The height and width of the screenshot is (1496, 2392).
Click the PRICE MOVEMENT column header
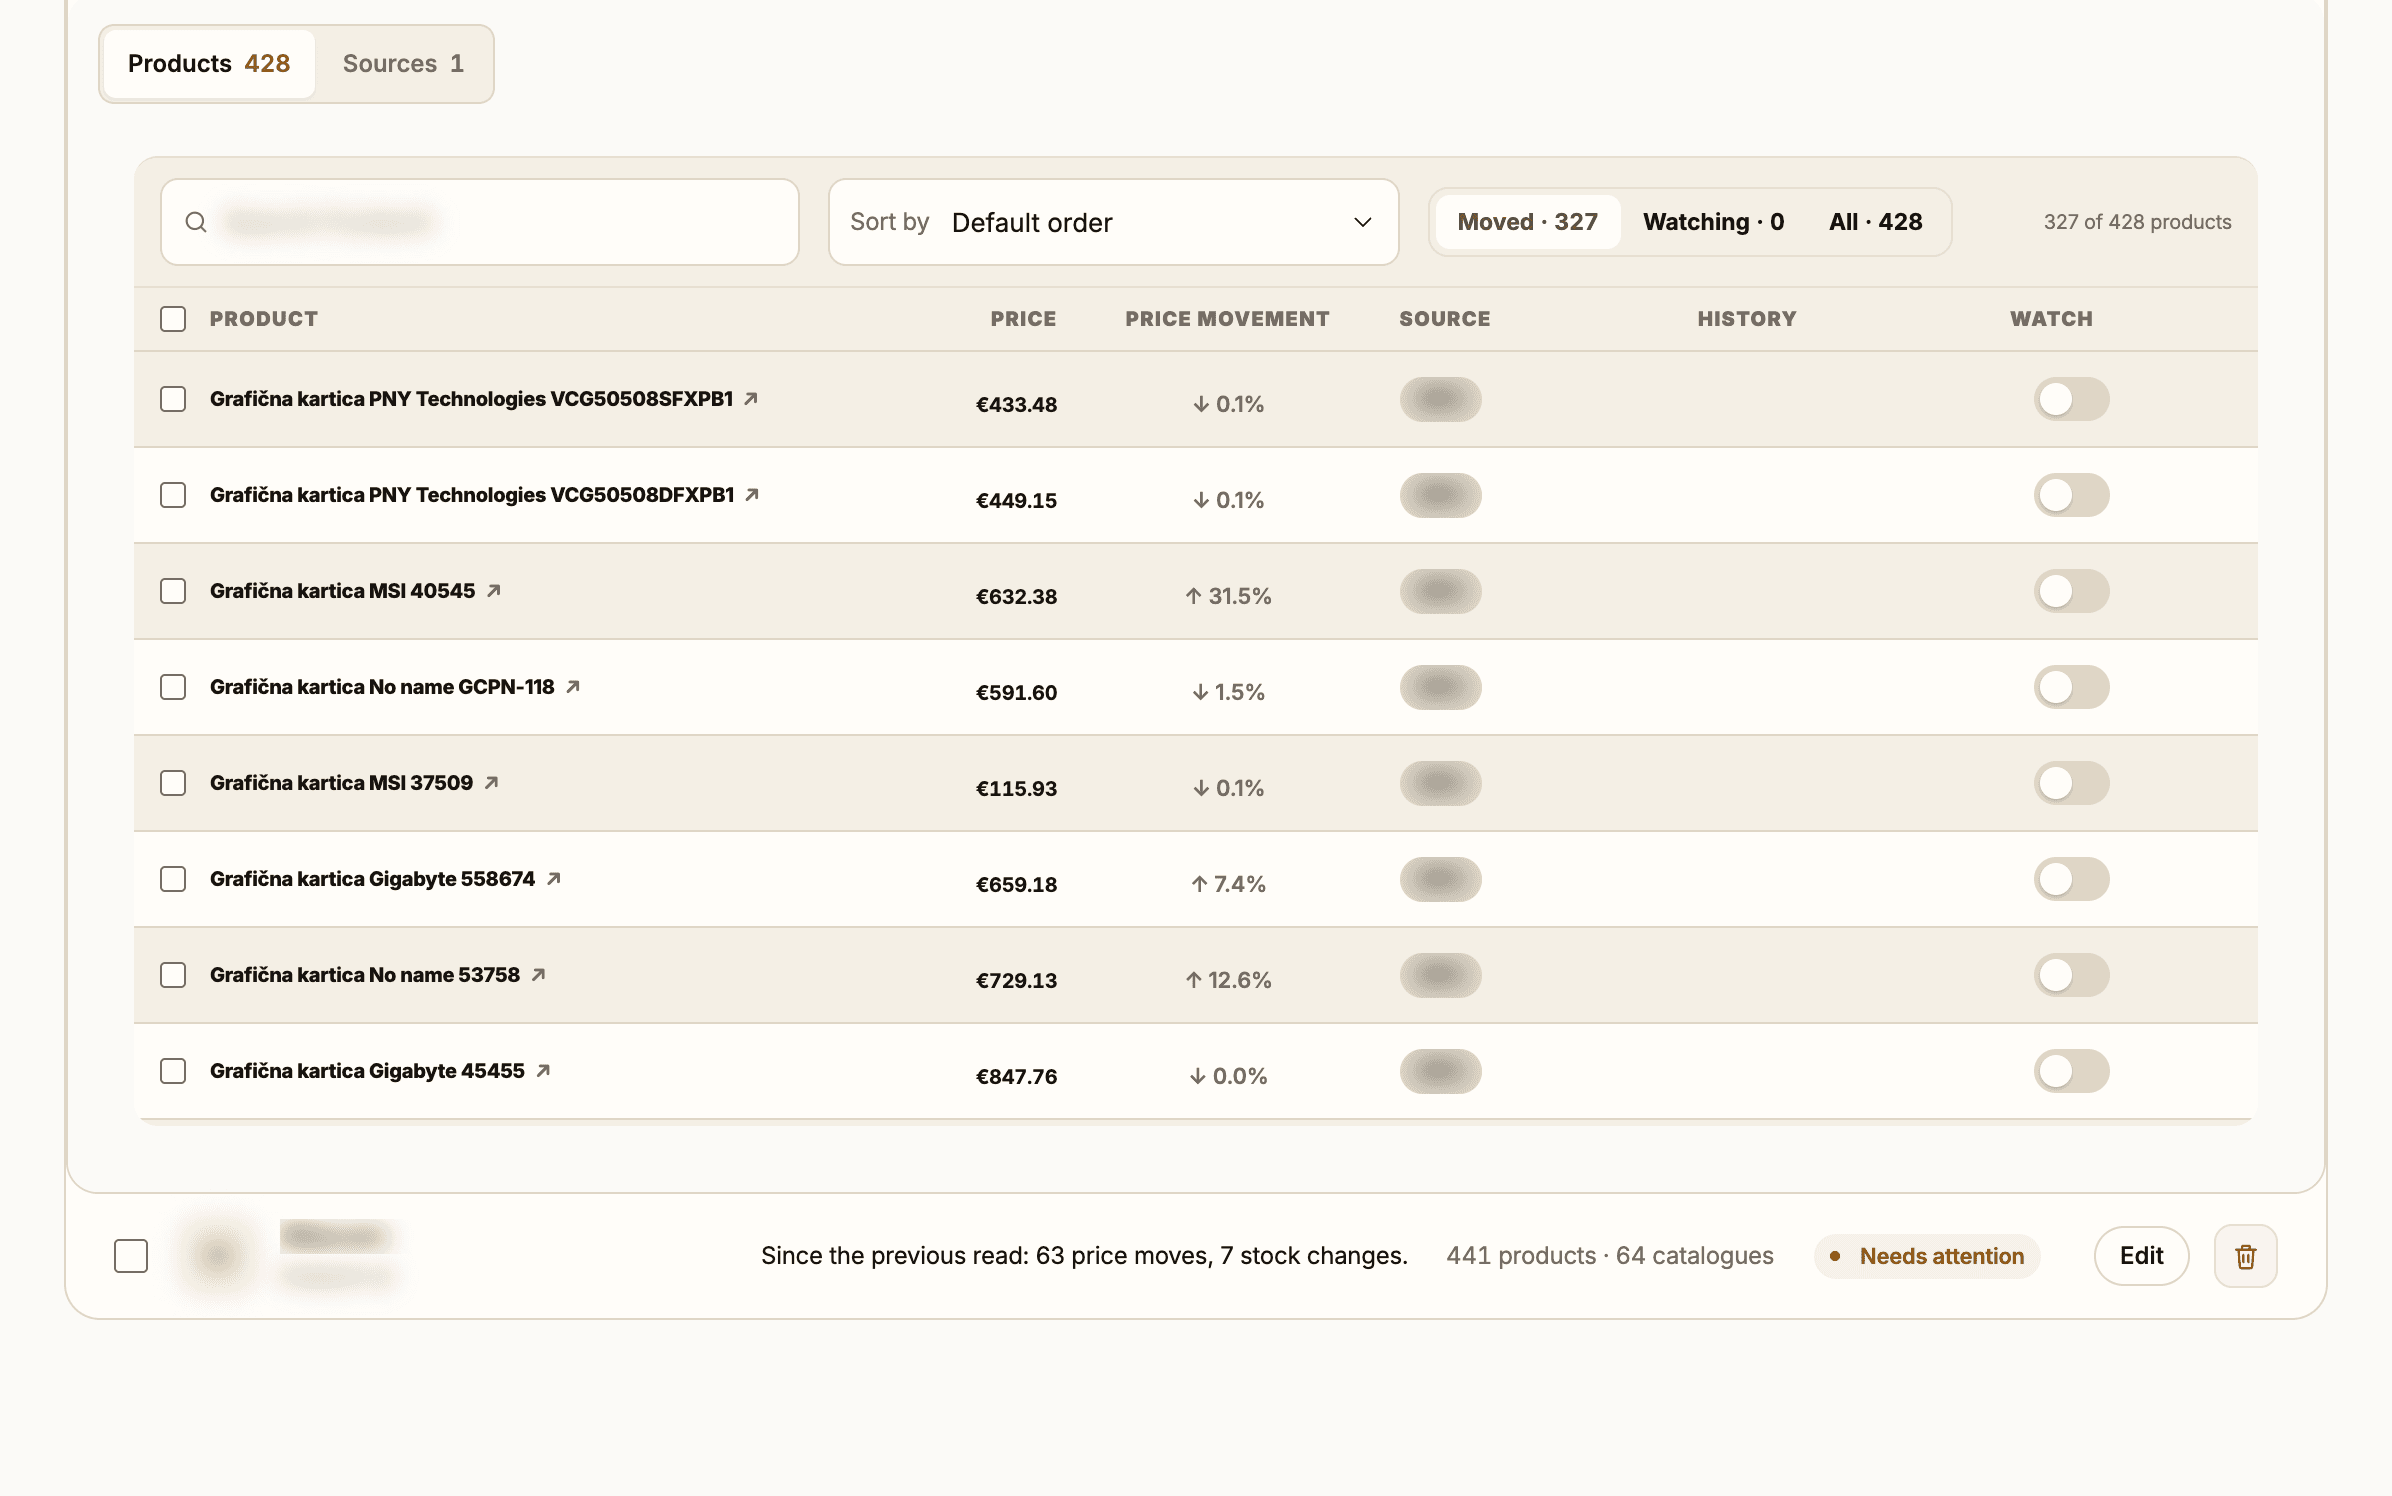1227,319
